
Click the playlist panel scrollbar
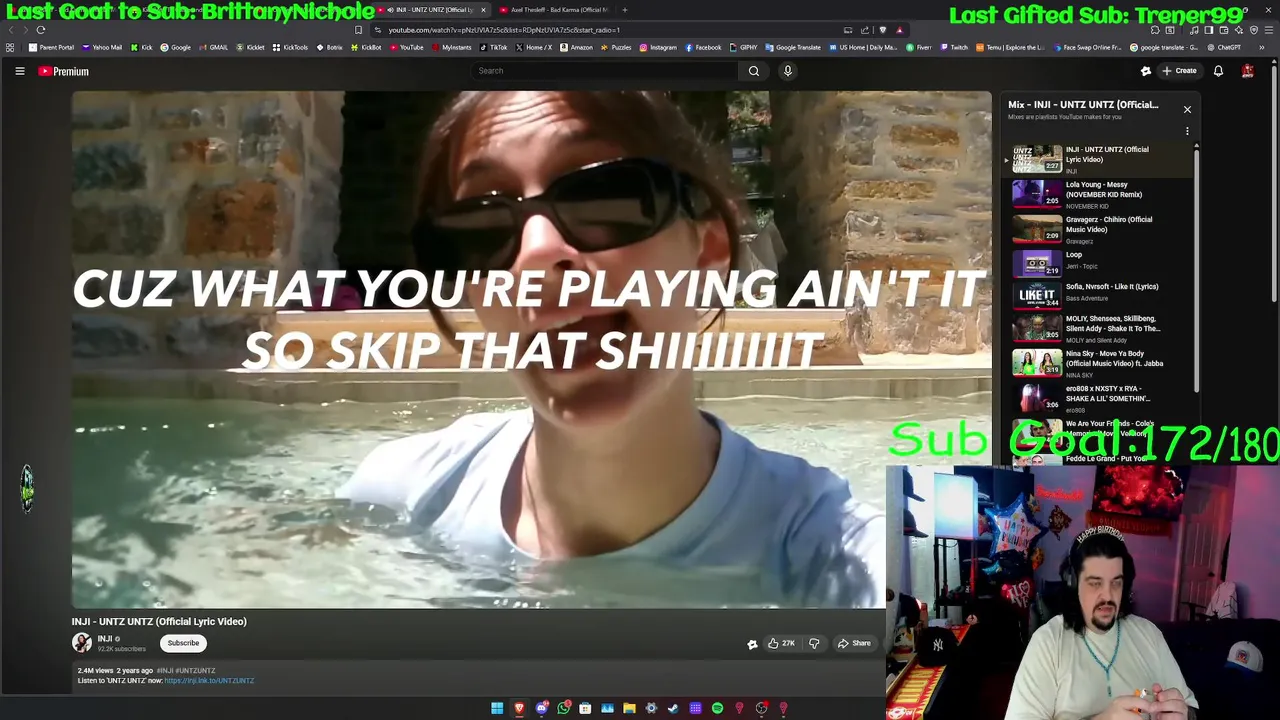click(x=1196, y=270)
